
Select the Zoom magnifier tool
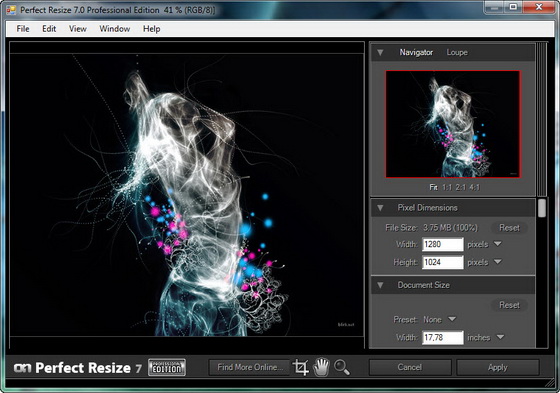coord(342,367)
